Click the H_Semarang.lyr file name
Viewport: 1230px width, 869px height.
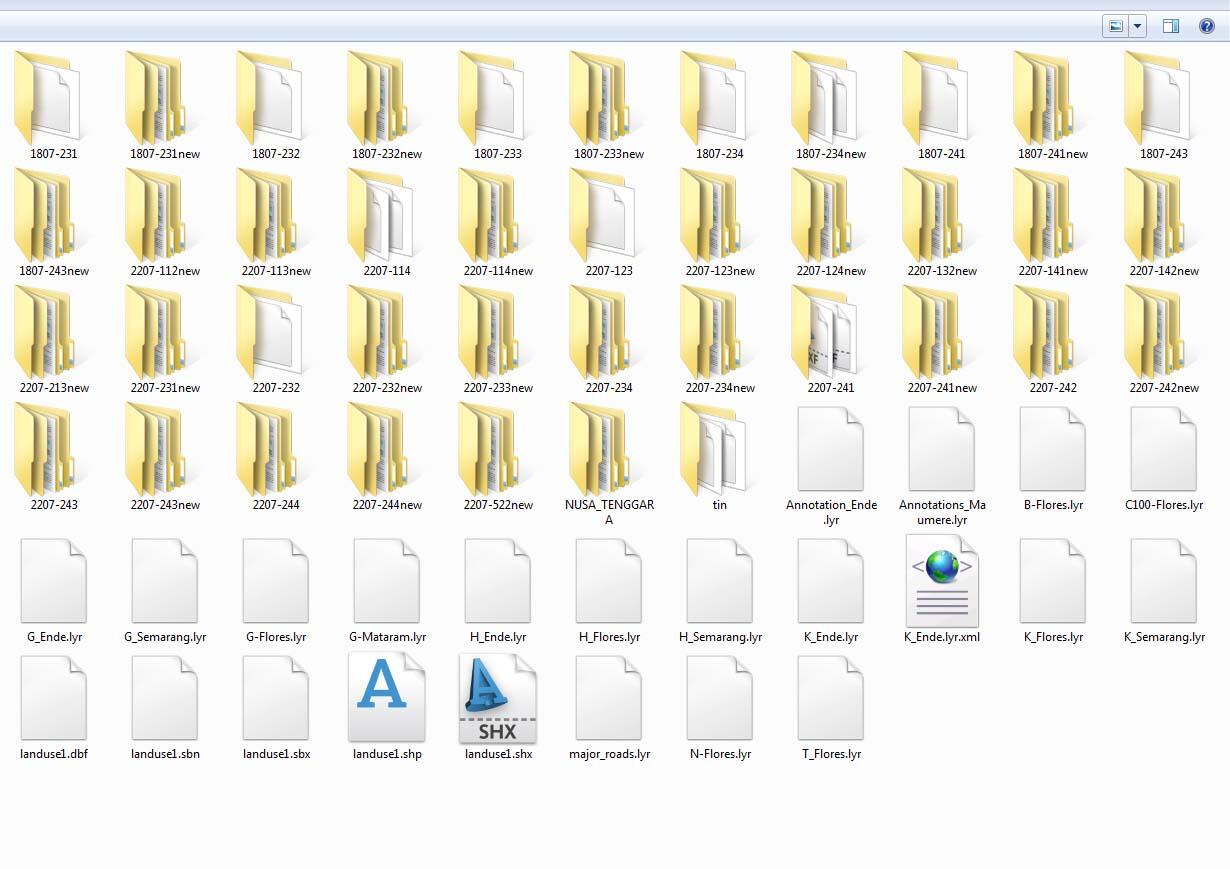pos(720,637)
